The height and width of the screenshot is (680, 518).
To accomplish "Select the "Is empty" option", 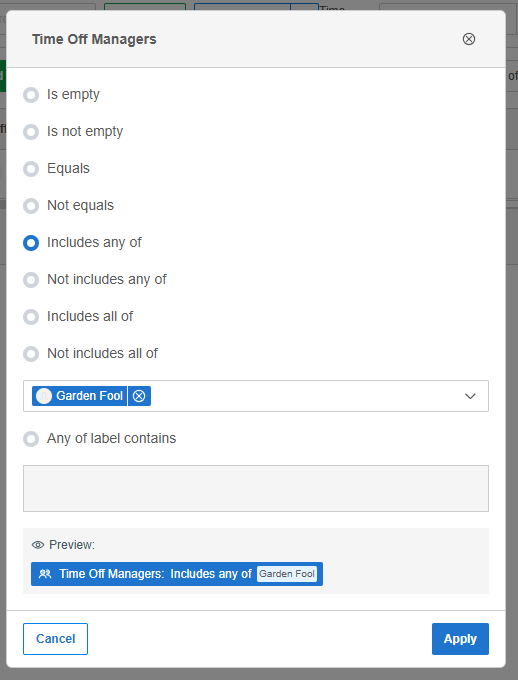I will click(31, 95).
